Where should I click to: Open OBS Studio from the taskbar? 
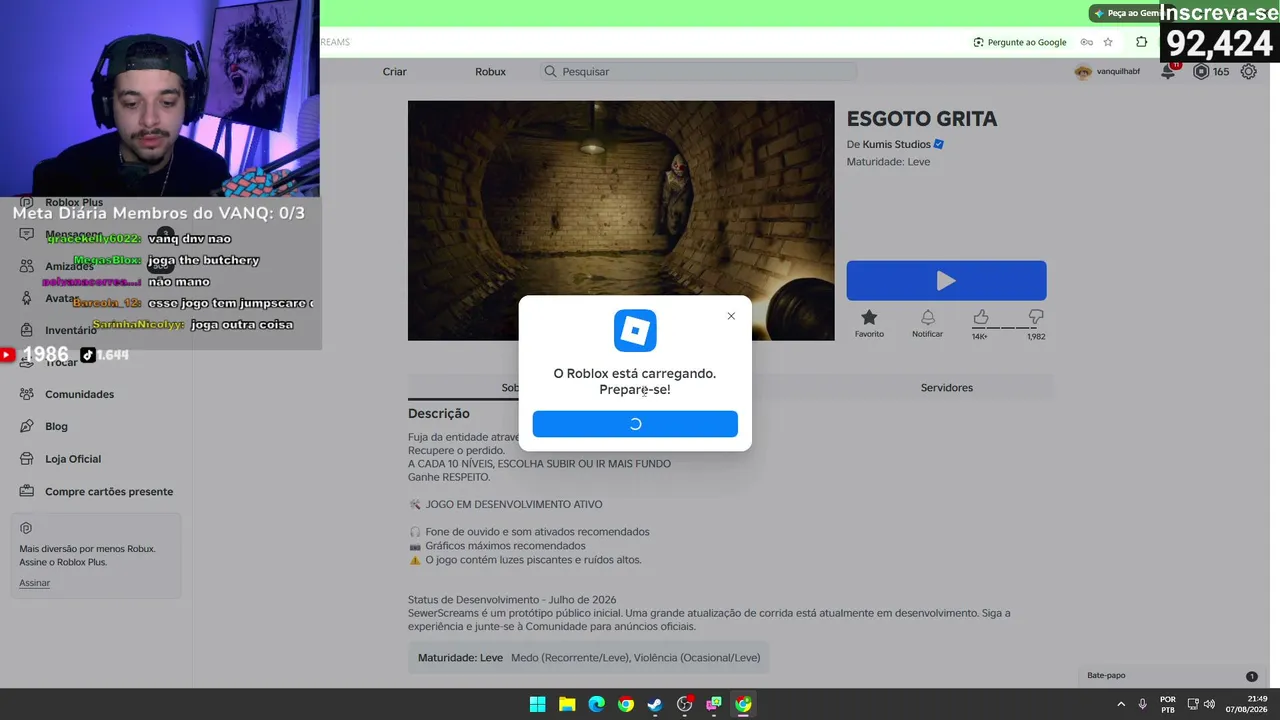(684, 704)
